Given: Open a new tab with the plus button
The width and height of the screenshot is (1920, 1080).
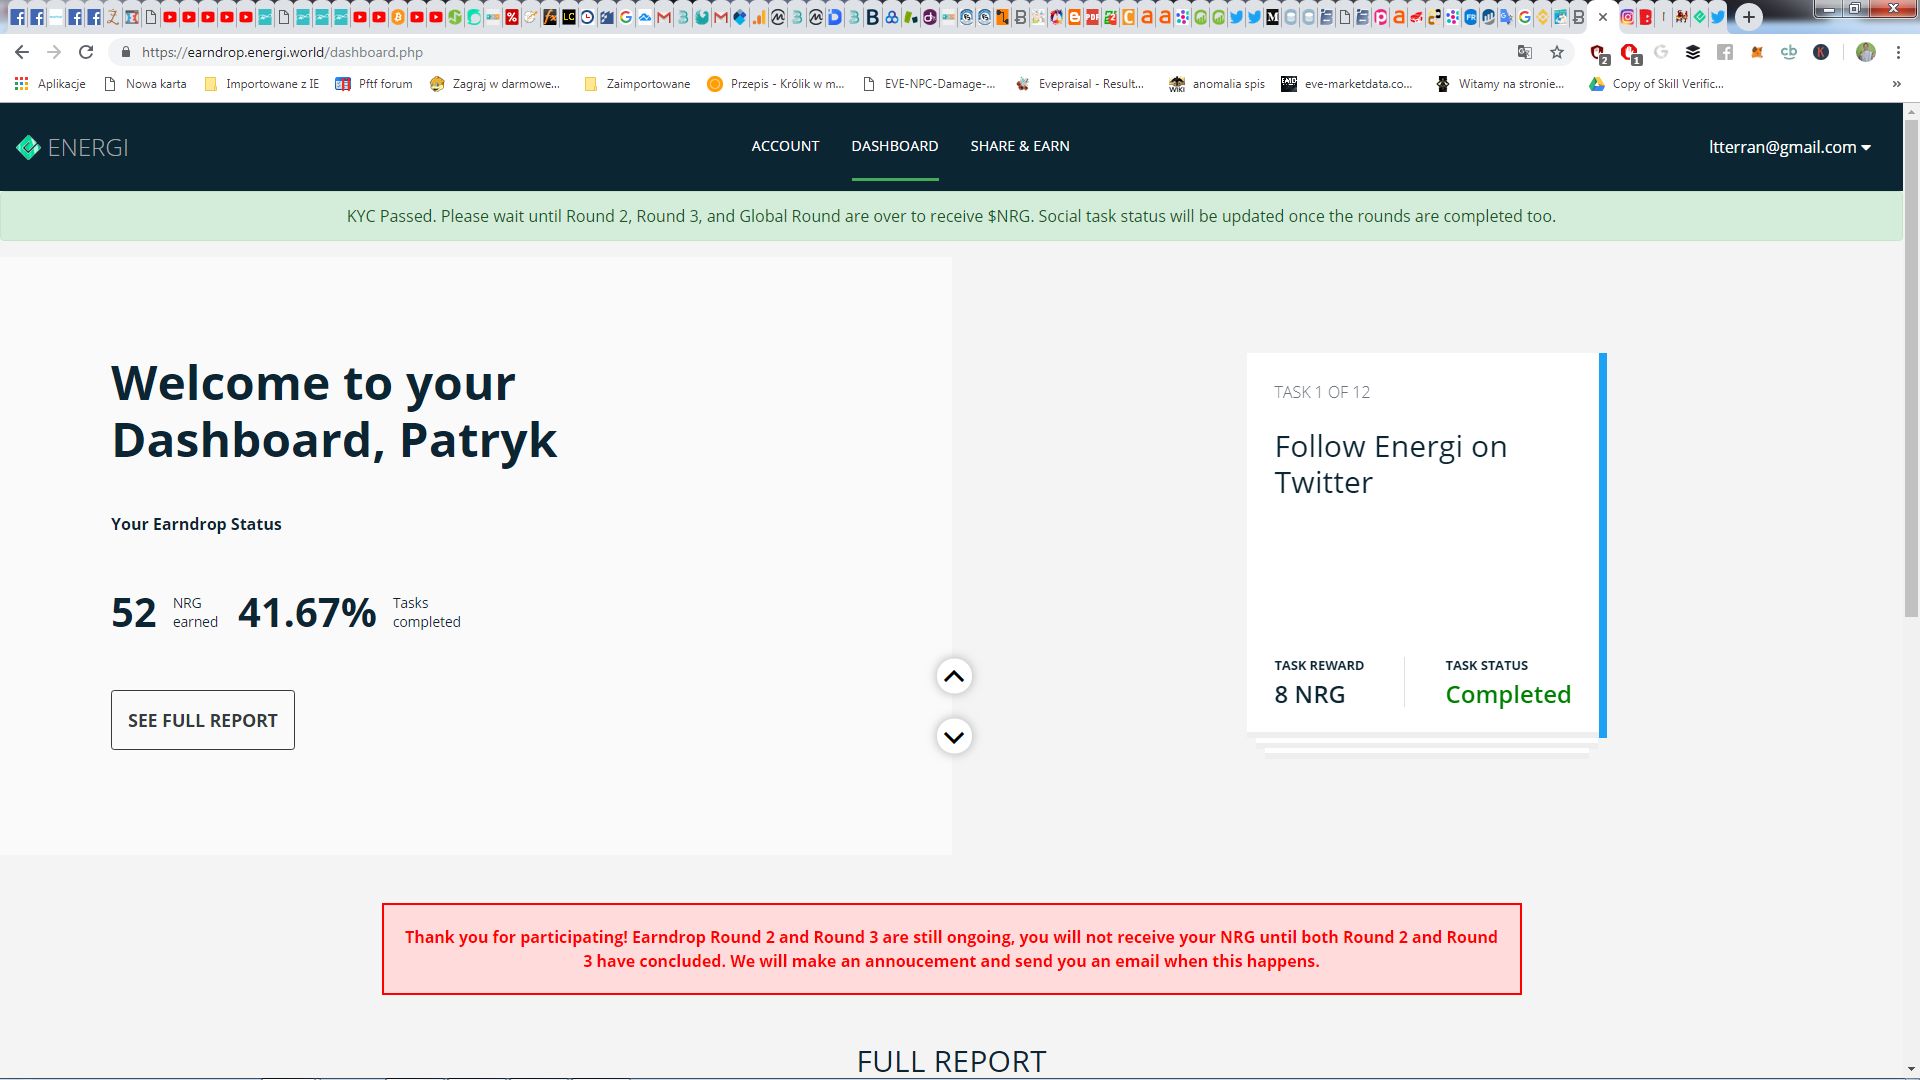Looking at the screenshot, I should tap(1749, 17).
